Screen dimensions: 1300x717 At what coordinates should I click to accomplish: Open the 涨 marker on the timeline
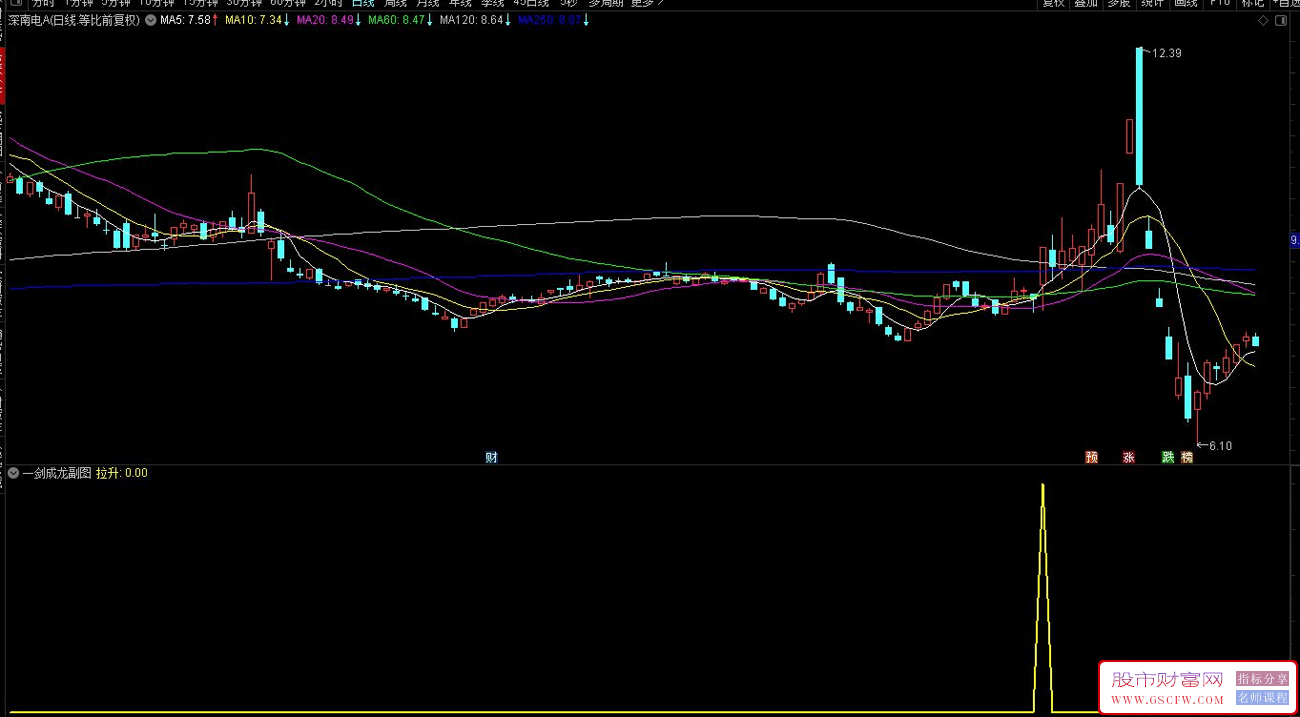coord(1128,458)
